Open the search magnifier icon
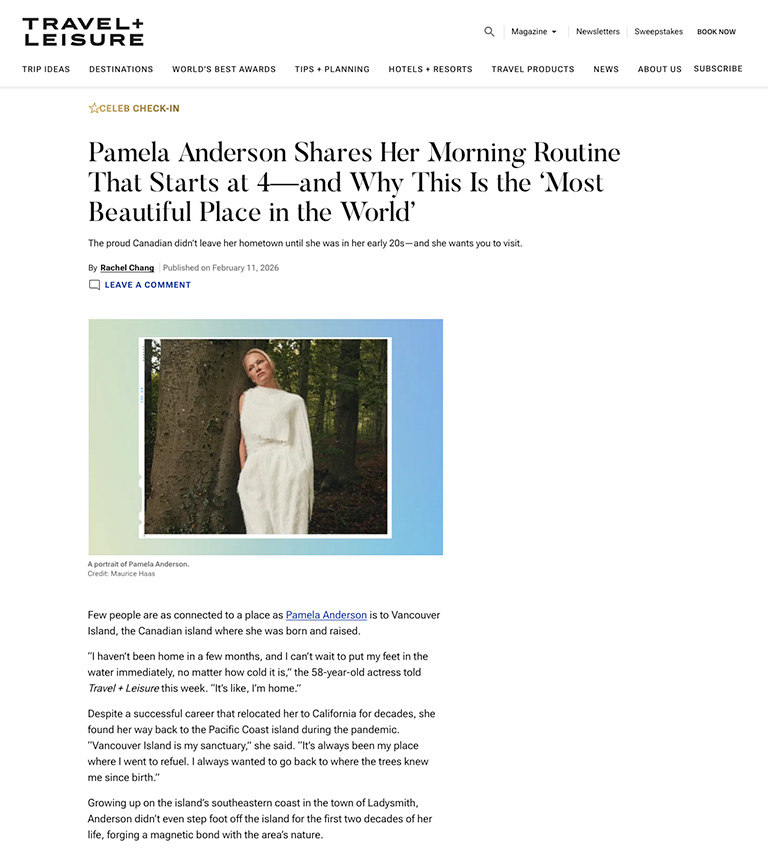 489,31
